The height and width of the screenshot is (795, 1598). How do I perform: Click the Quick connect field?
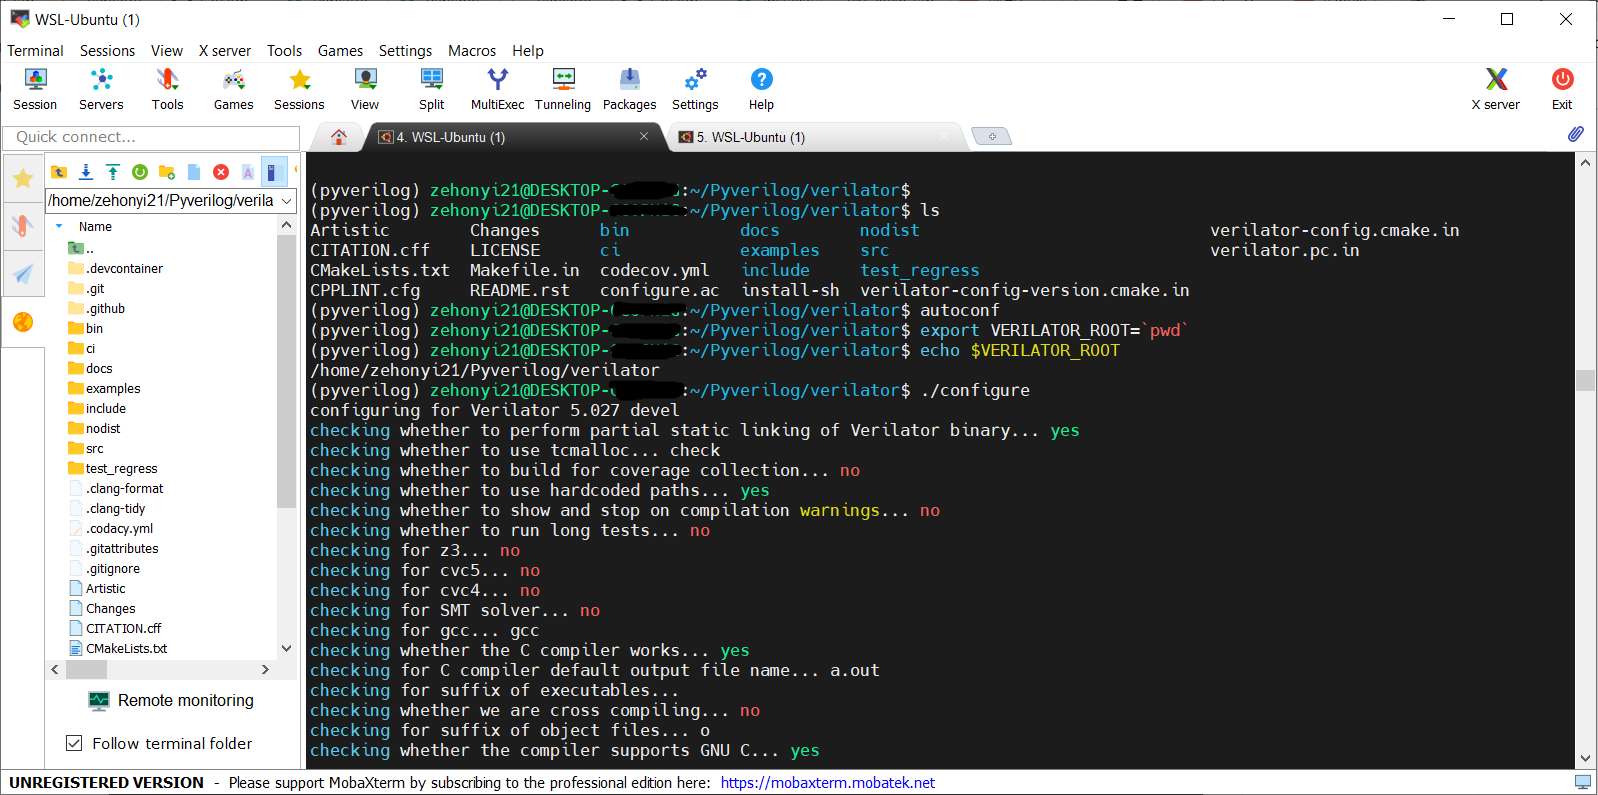pos(151,137)
